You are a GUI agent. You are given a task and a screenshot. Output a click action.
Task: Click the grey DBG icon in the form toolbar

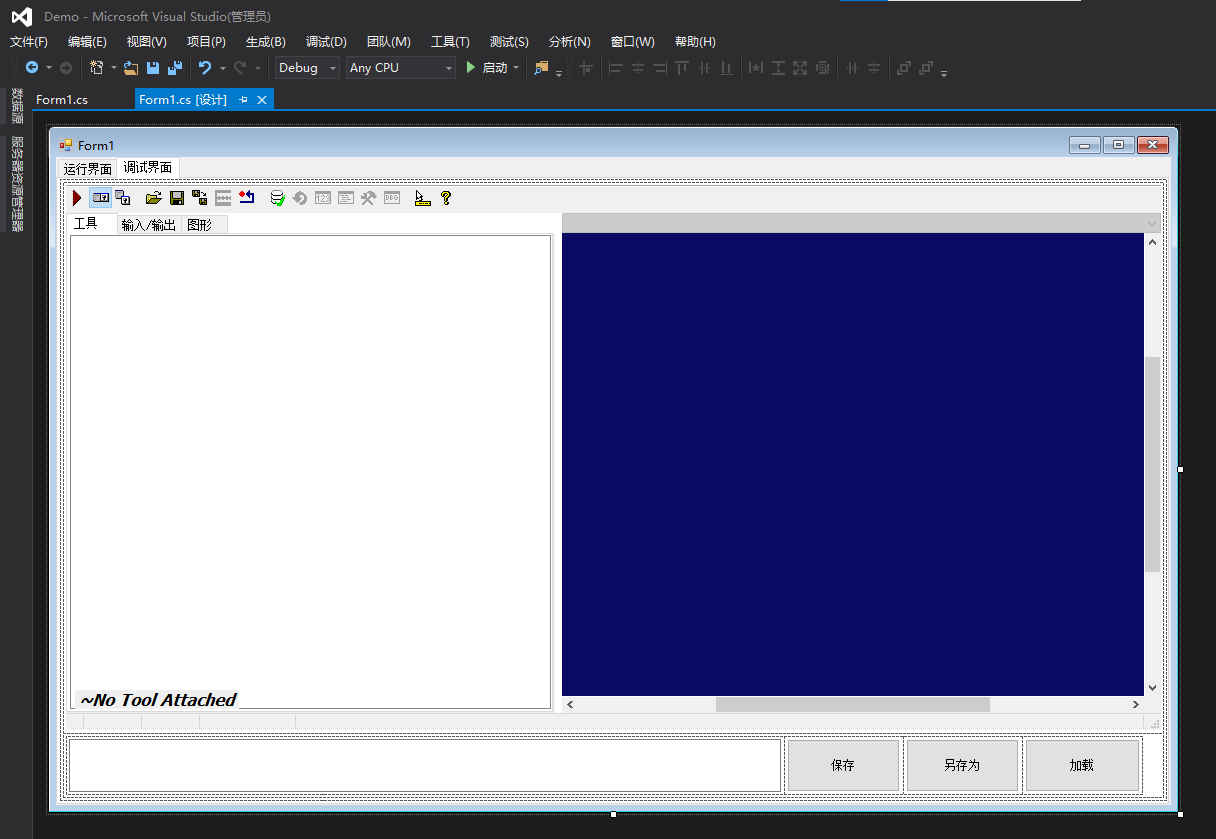(392, 198)
